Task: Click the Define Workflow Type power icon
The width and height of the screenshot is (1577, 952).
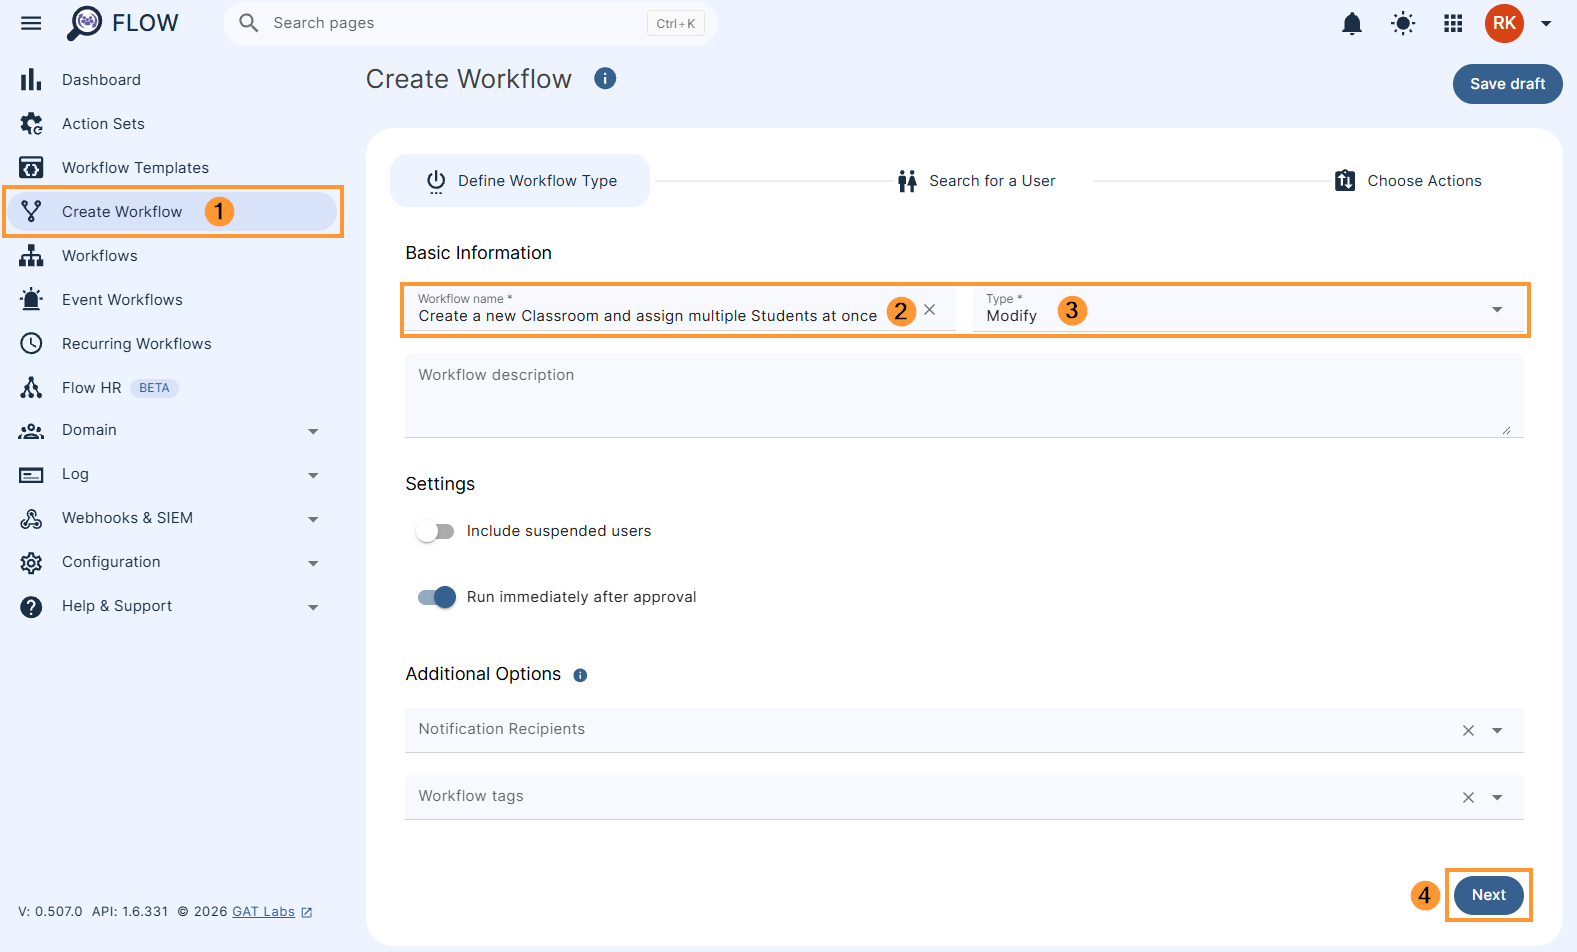Action: click(x=436, y=181)
